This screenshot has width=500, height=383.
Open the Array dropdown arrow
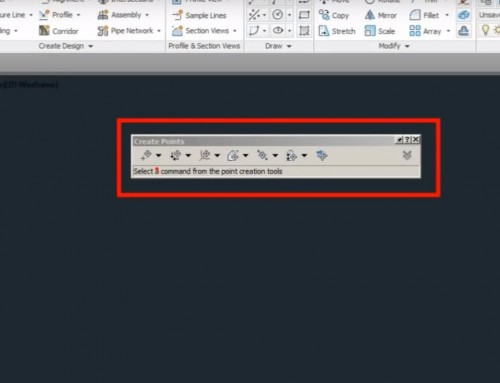(448, 31)
